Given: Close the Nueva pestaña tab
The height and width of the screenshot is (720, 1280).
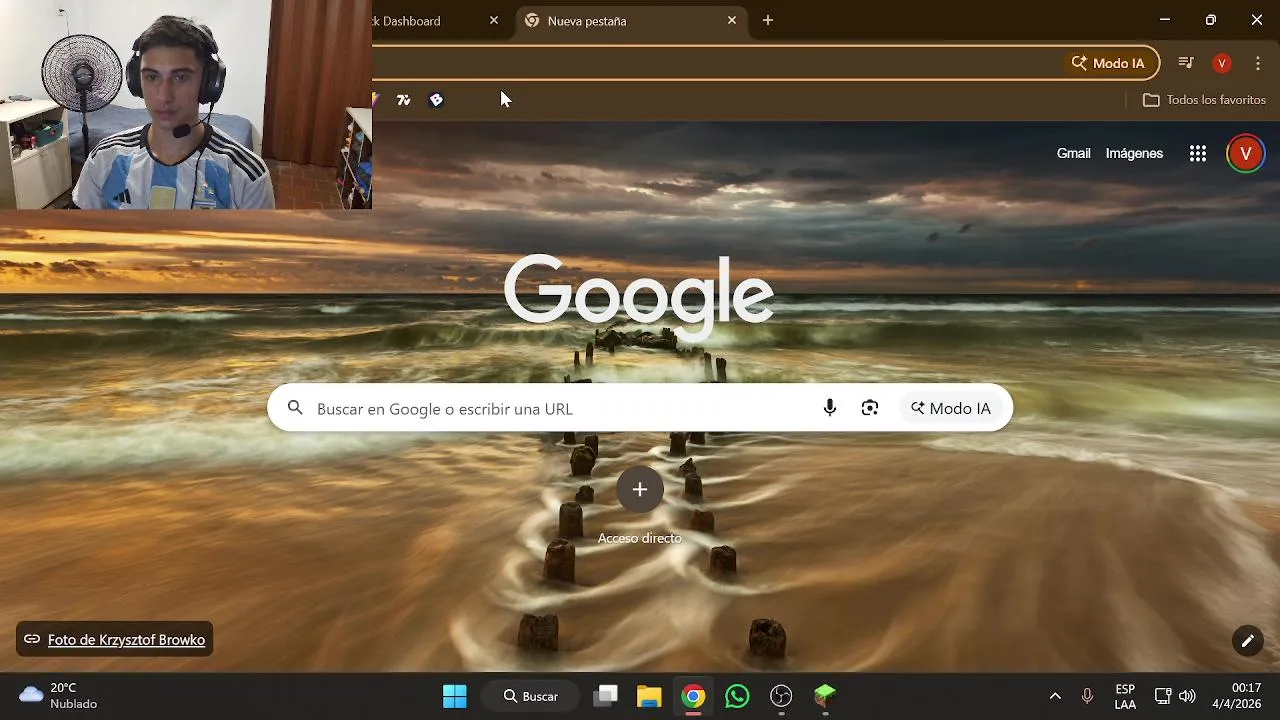Looking at the screenshot, I should coord(732,20).
